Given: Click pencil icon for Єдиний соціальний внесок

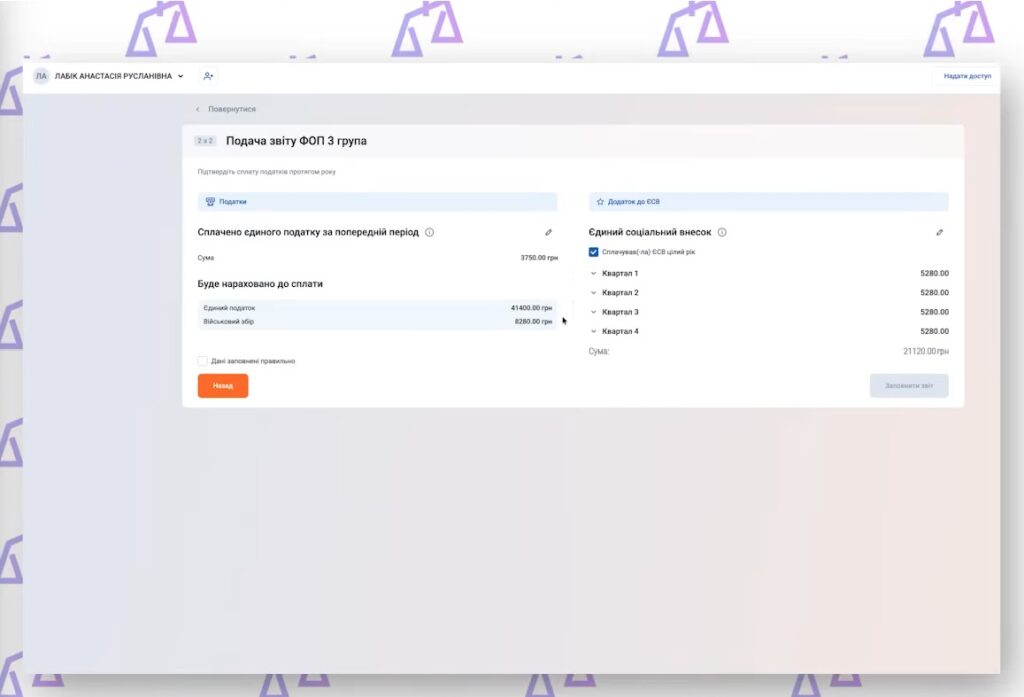Looking at the screenshot, I should coord(939,232).
